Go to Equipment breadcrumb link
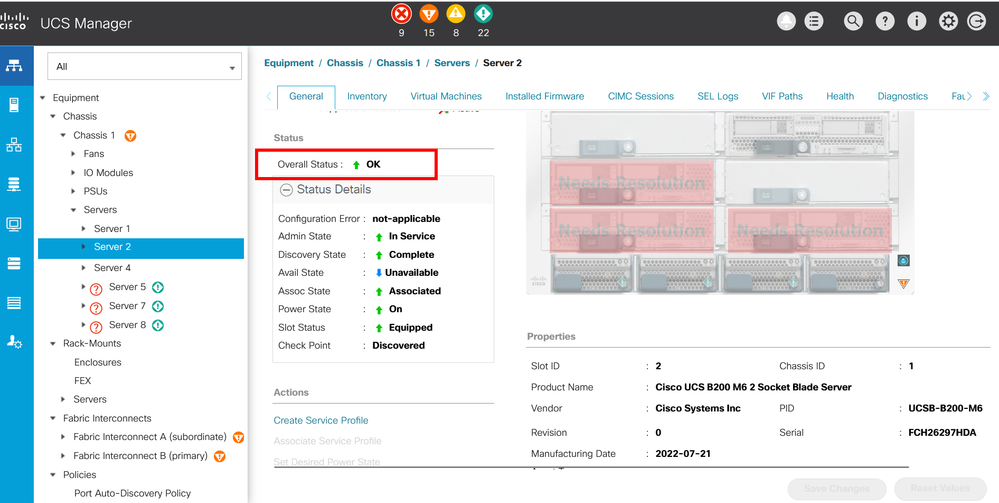The width and height of the screenshot is (999, 503). pos(289,63)
